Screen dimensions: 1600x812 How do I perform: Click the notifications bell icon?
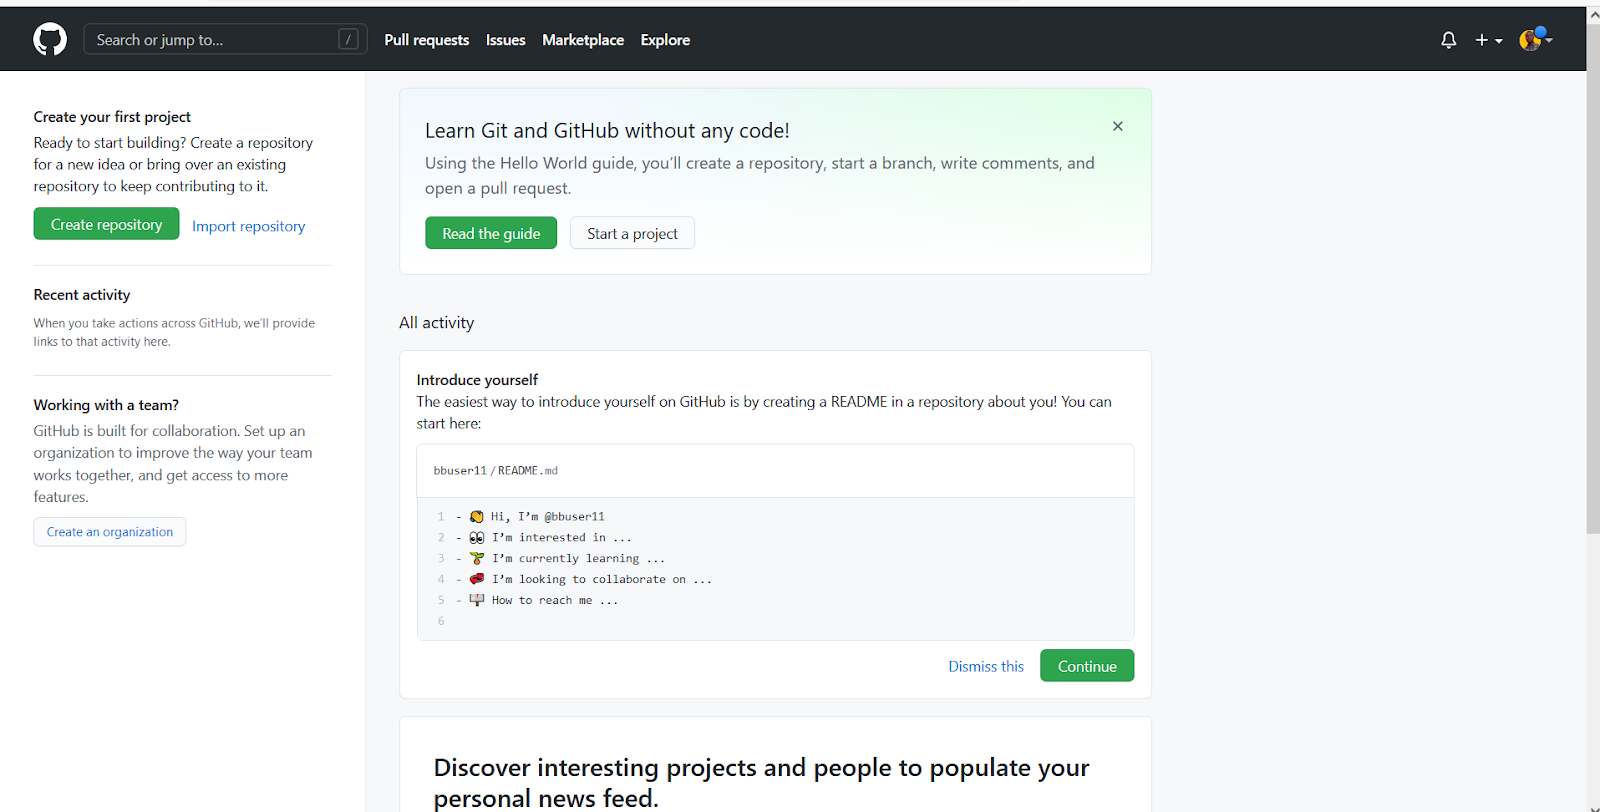pos(1448,40)
